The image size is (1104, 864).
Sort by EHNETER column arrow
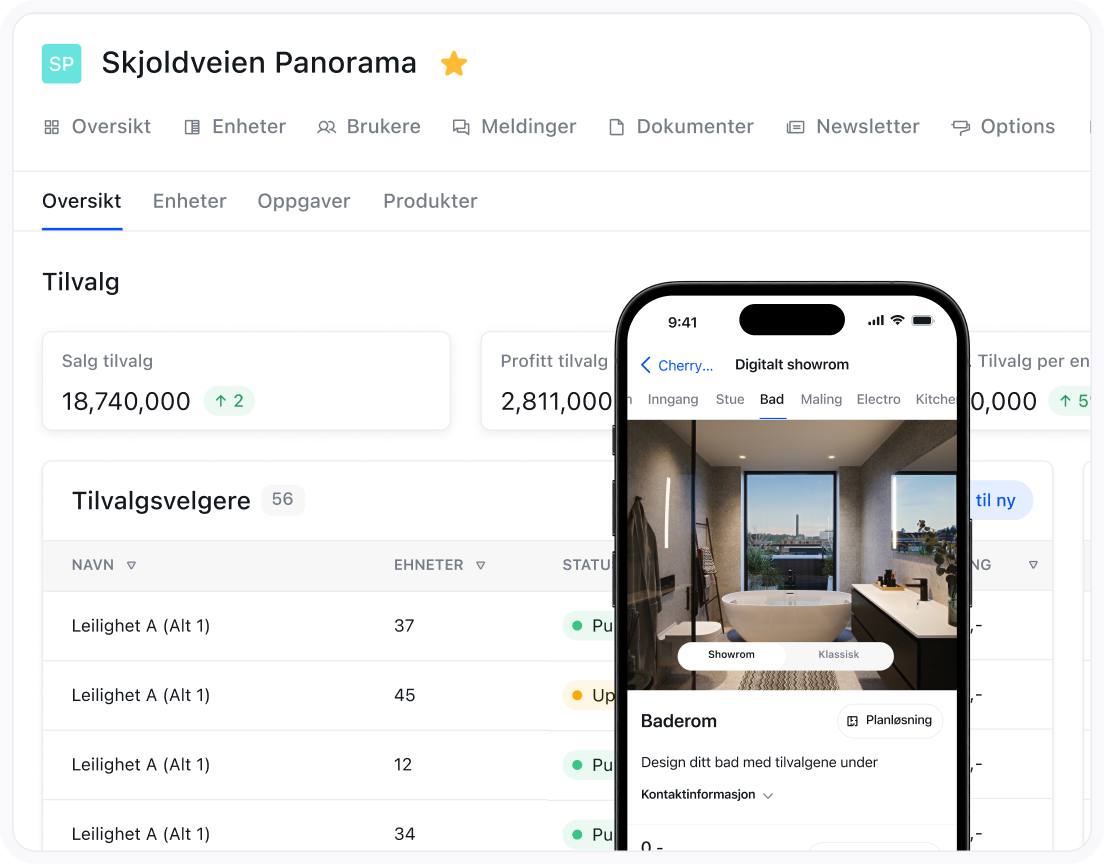[x=480, y=566]
